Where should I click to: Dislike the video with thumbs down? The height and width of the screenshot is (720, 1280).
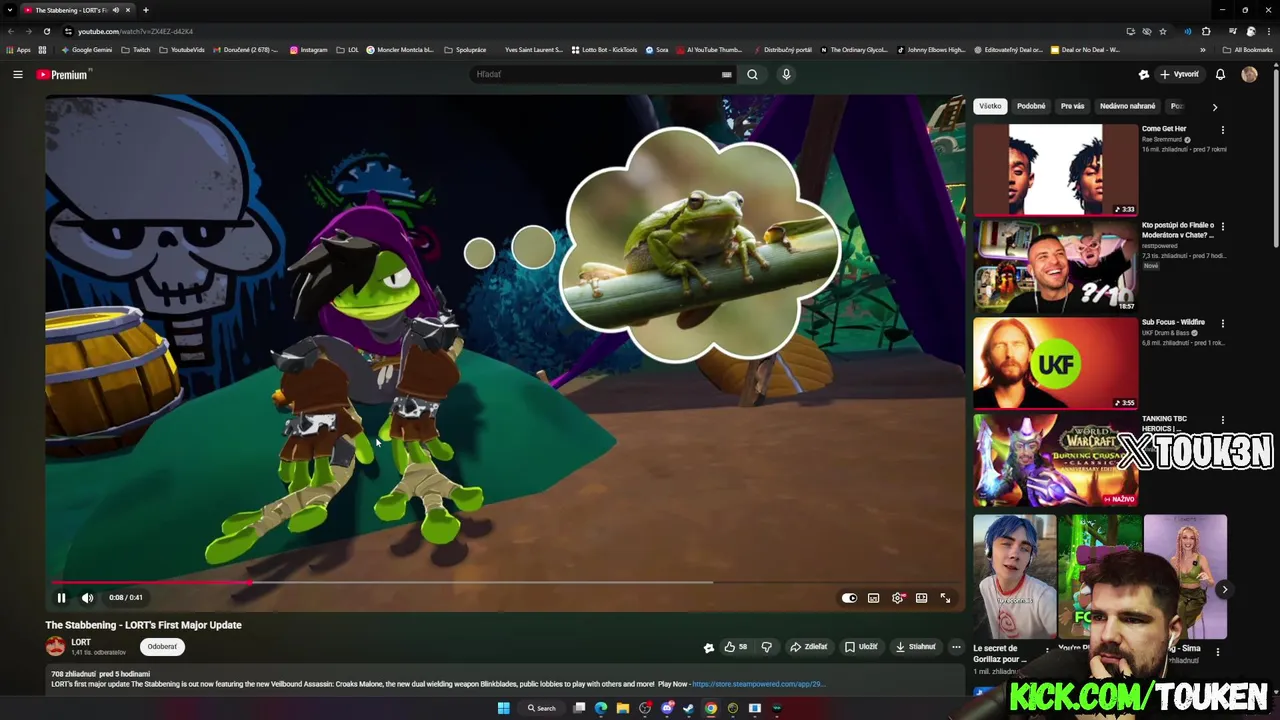pyautogui.click(x=767, y=647)
